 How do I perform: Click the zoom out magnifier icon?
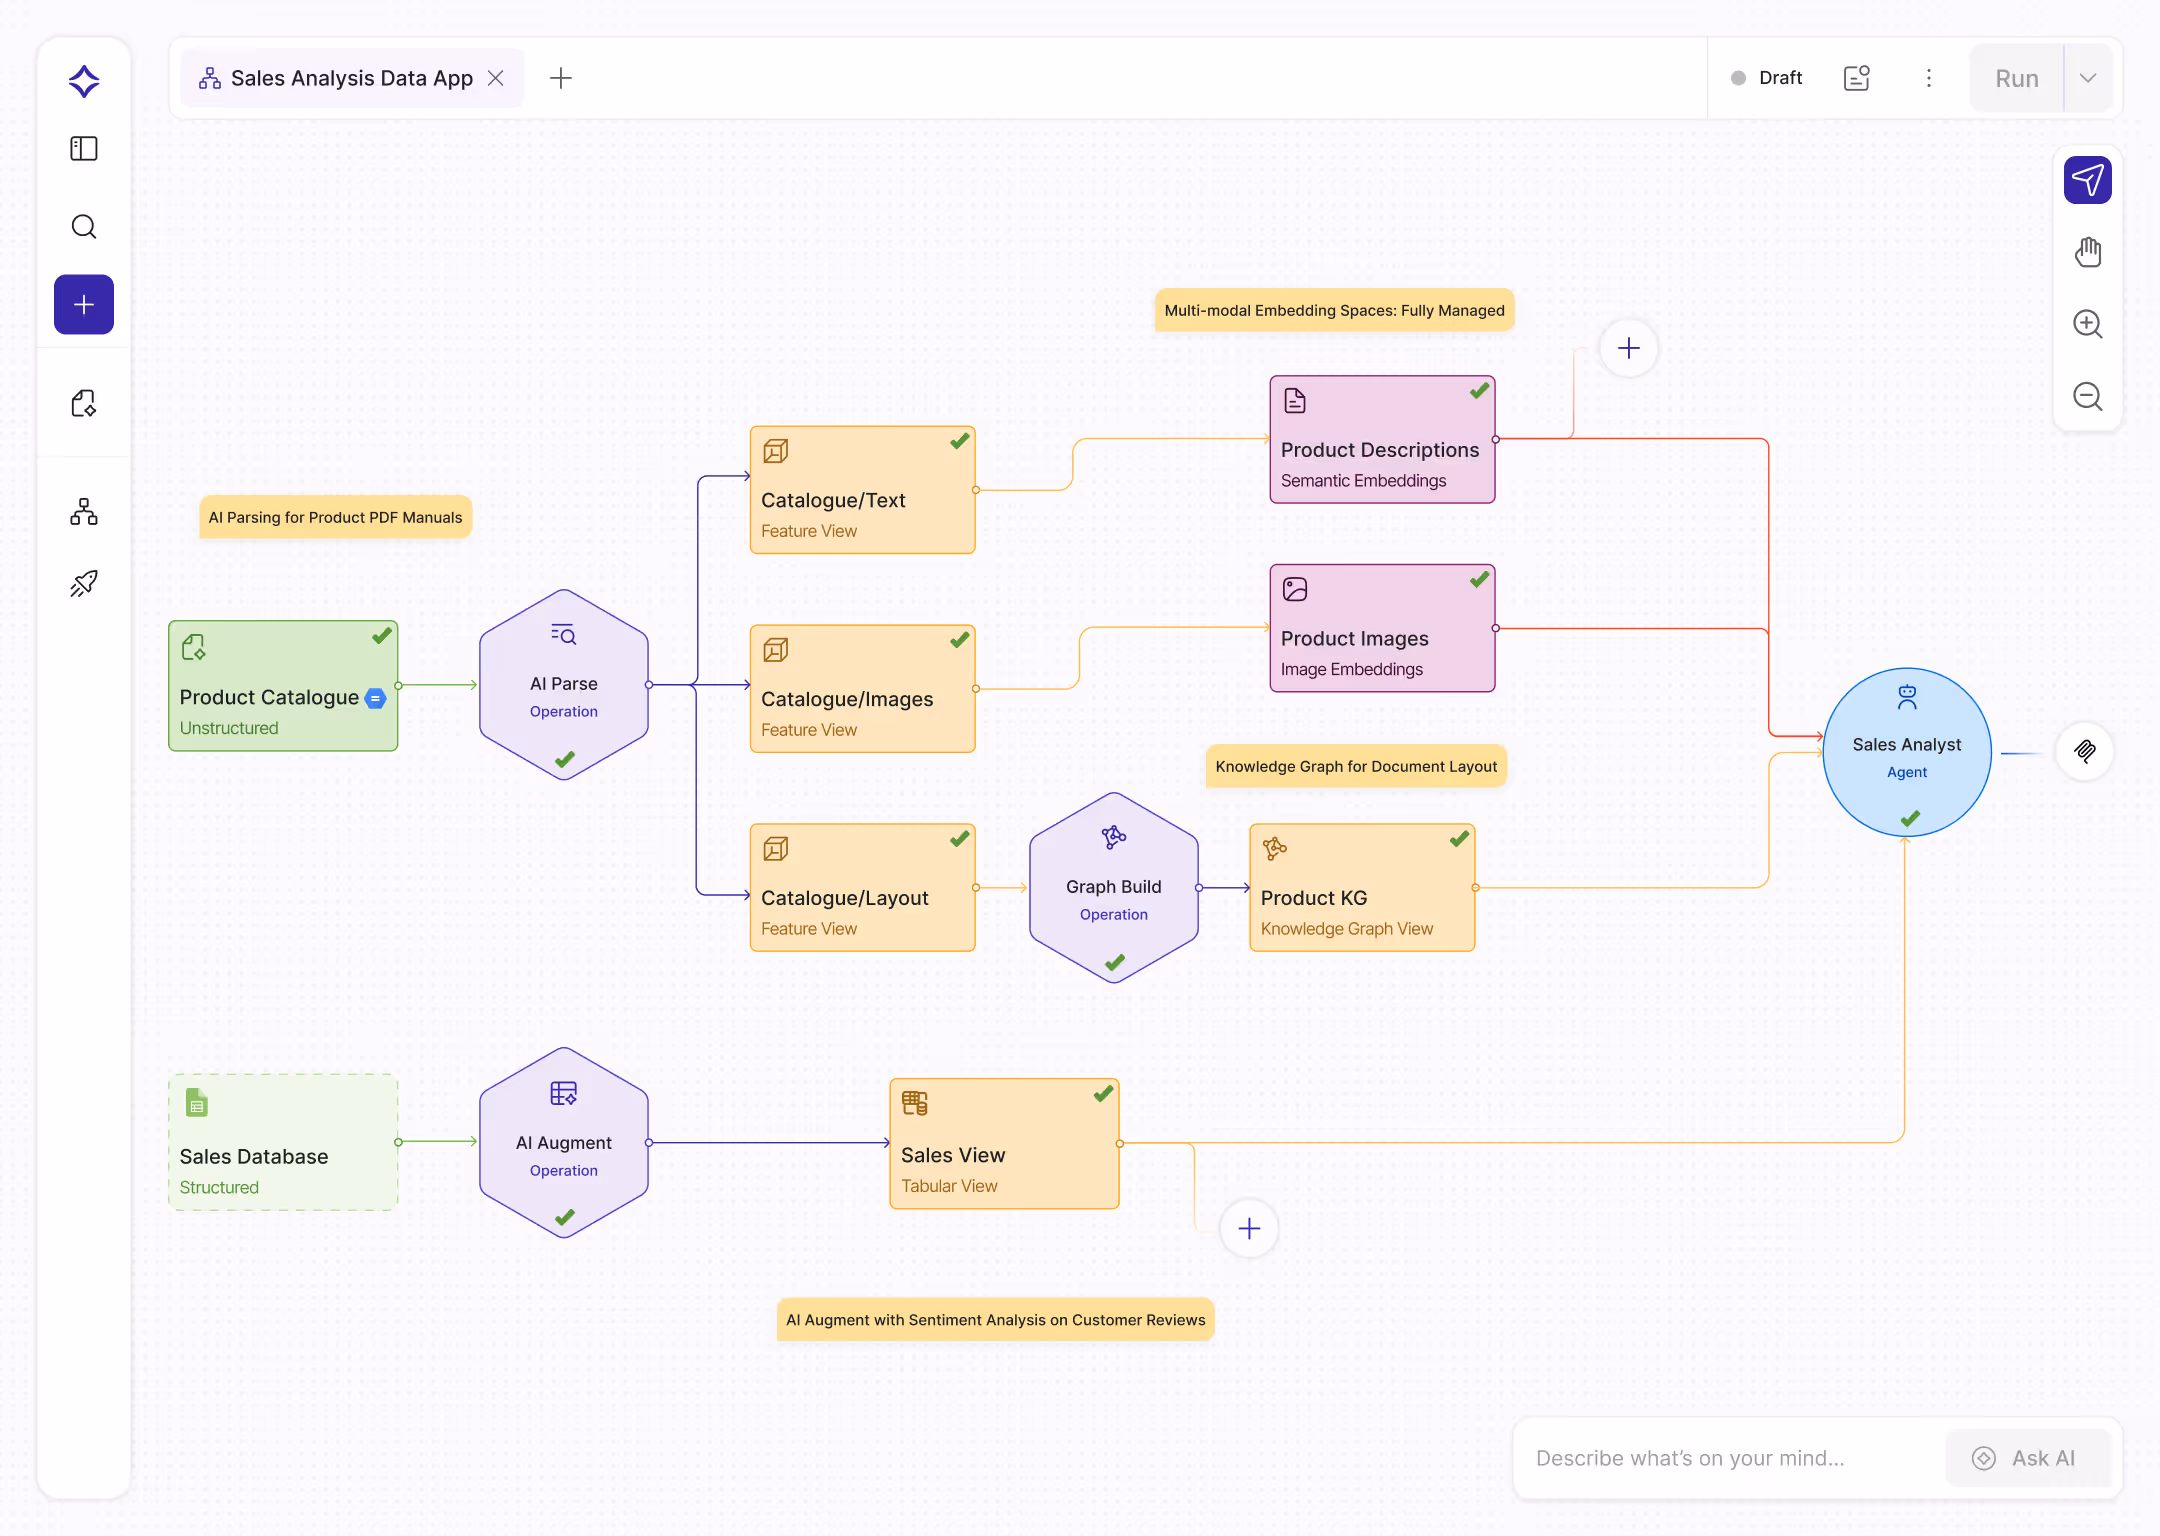2088,397
